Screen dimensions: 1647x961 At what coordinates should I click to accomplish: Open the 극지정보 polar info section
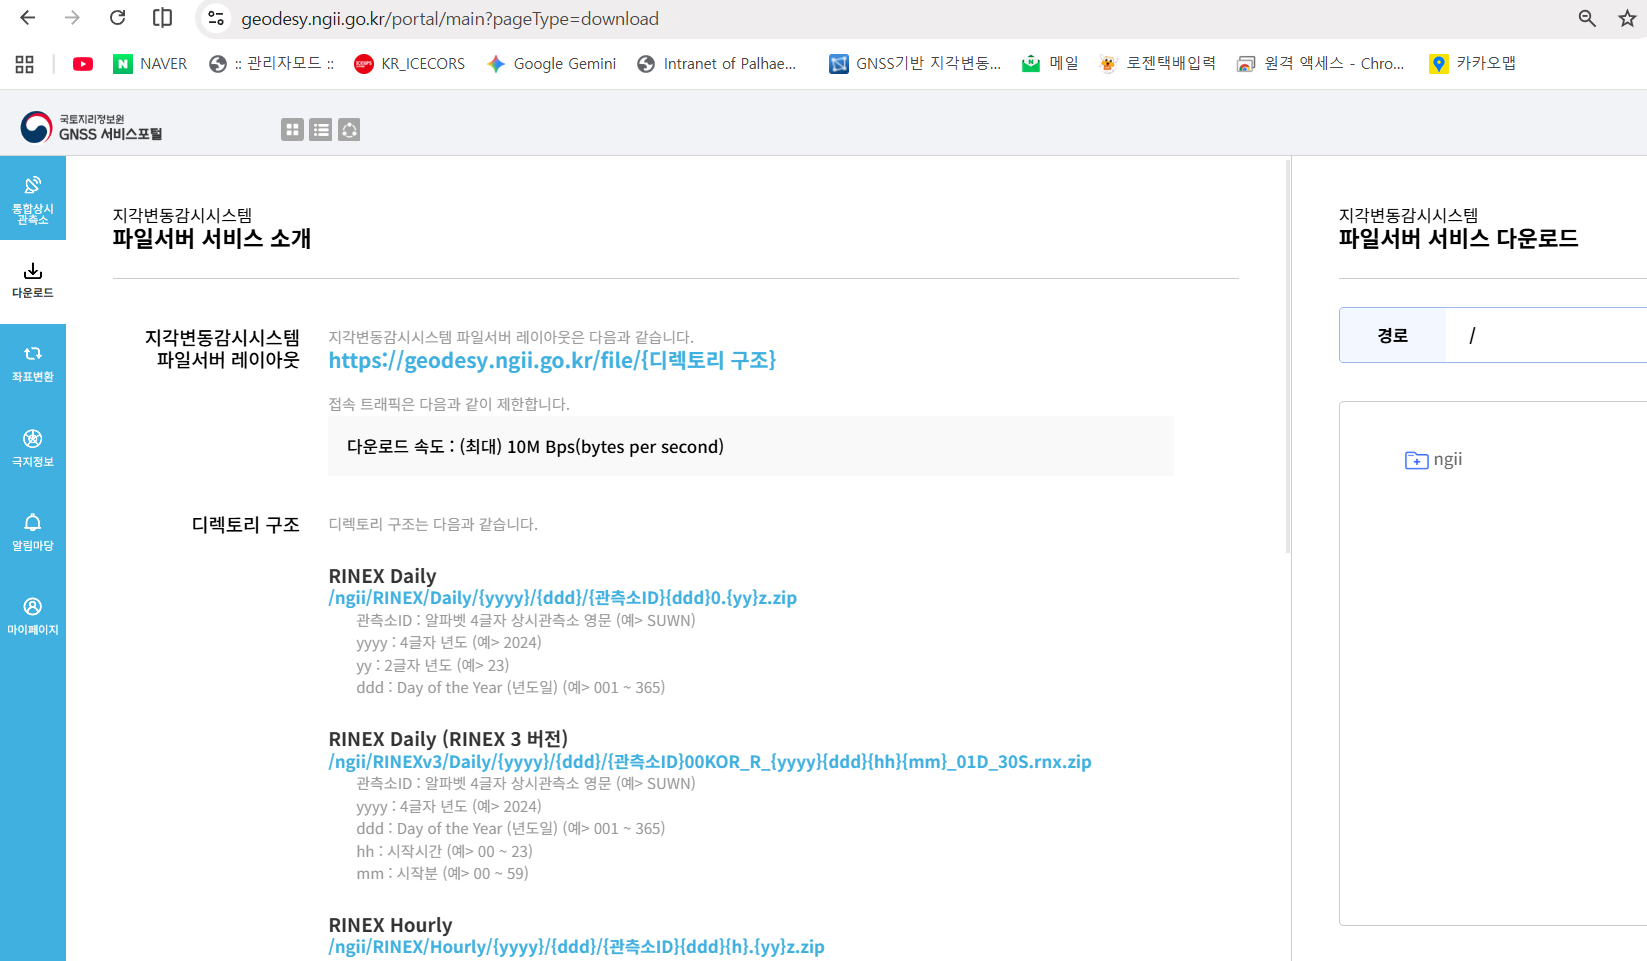click(x=32, y=448)
